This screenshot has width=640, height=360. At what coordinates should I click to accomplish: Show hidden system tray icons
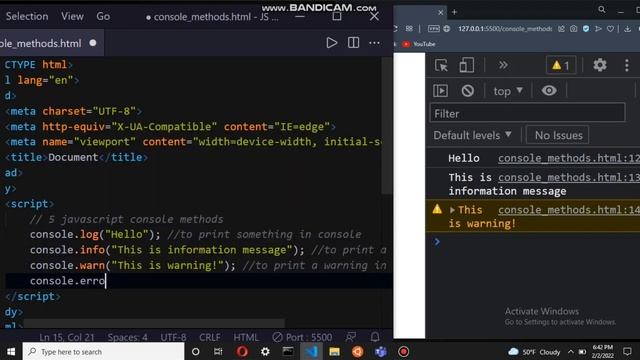coord(571,352)
